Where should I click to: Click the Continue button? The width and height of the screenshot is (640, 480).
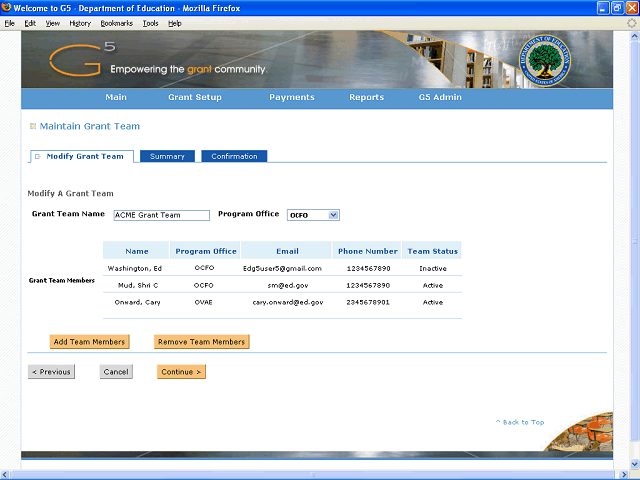coord(181,372)
